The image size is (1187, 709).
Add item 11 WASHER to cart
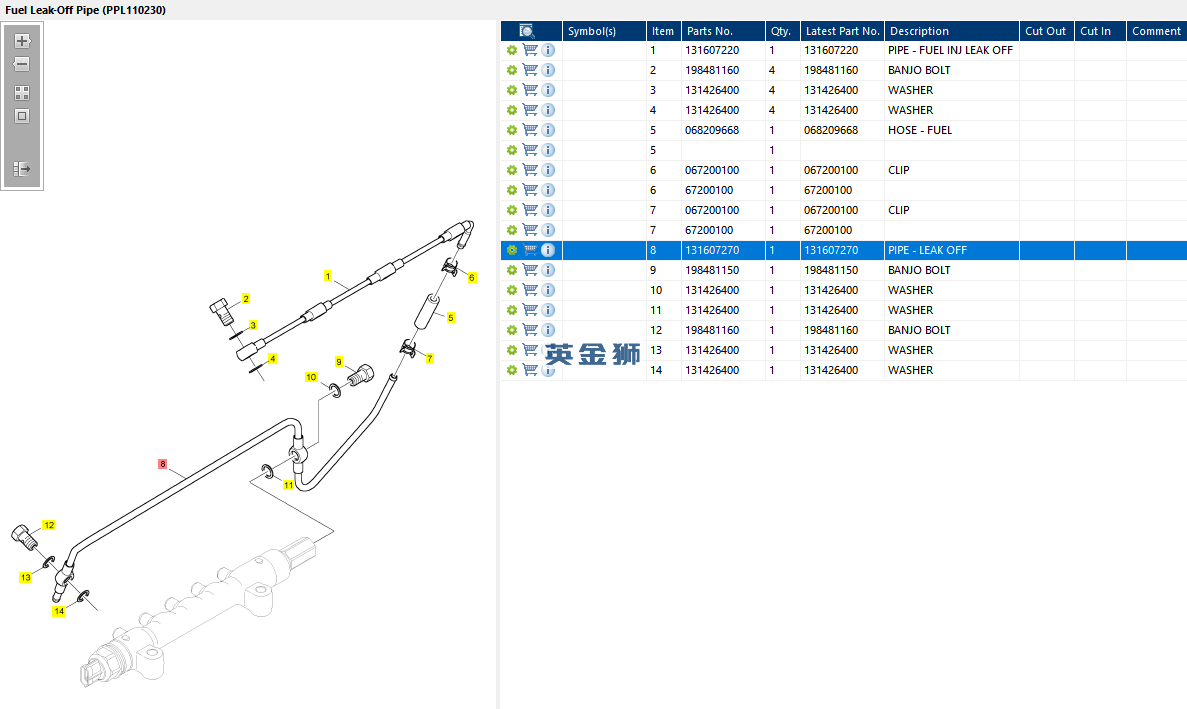(530, 309)
